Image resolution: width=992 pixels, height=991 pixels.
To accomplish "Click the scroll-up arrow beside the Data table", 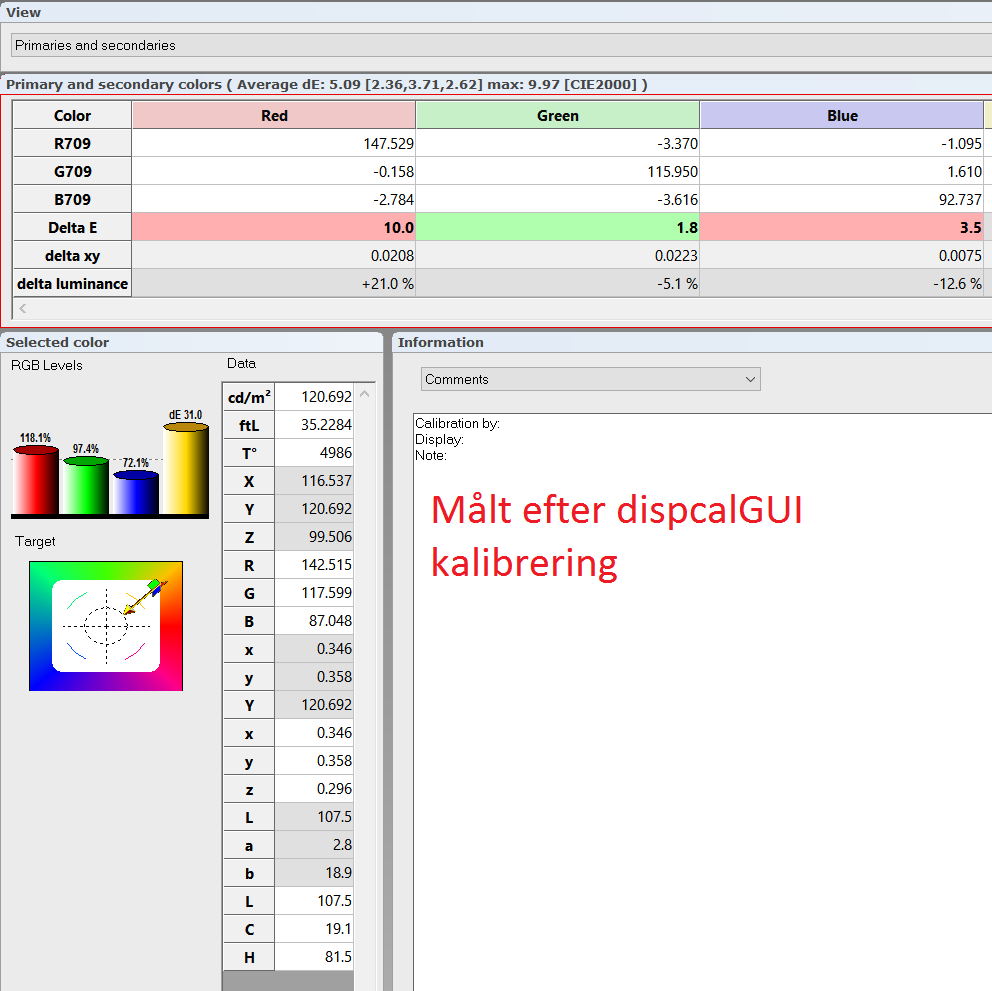I will click(364, 392).
